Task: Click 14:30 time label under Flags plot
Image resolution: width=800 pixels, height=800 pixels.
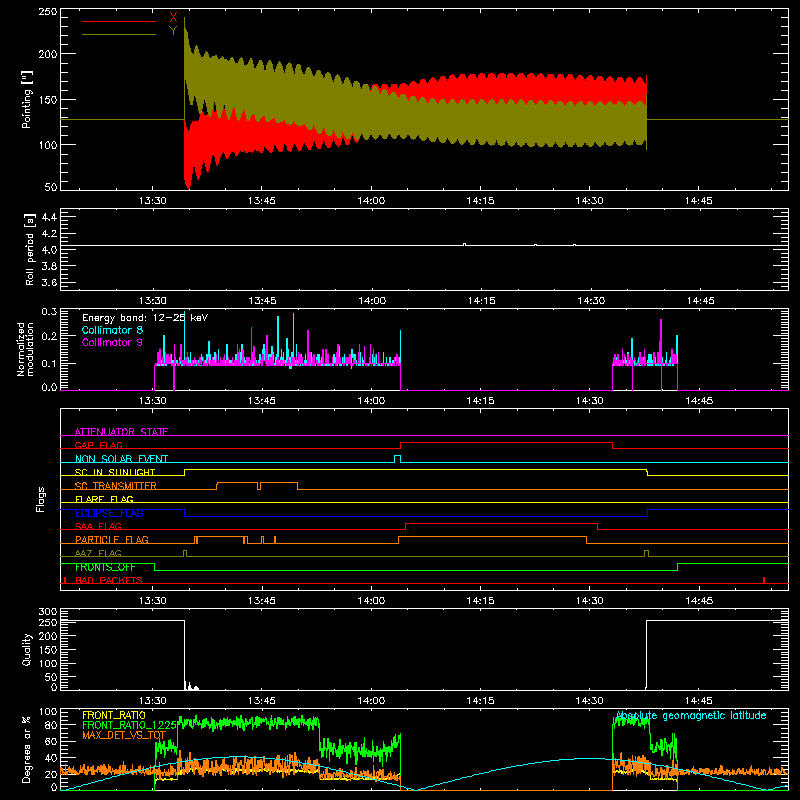Action: (589, 601)
